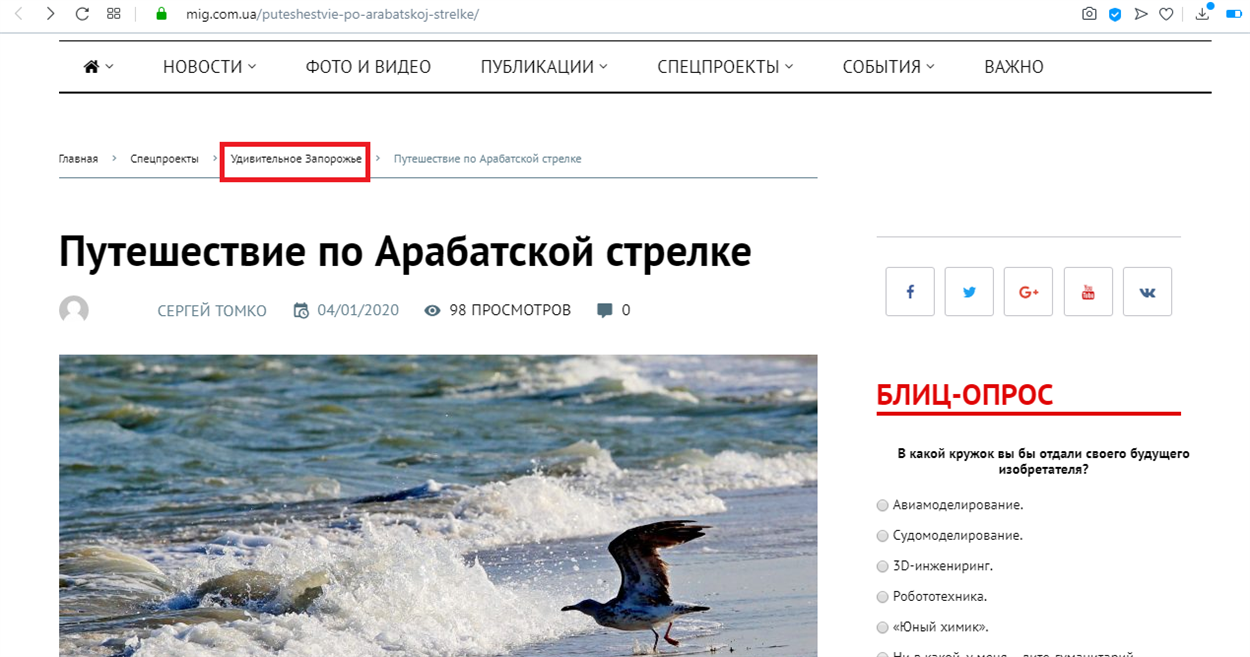
Task: Take a snapshot with camera icon
Action: coord(1089,14)
